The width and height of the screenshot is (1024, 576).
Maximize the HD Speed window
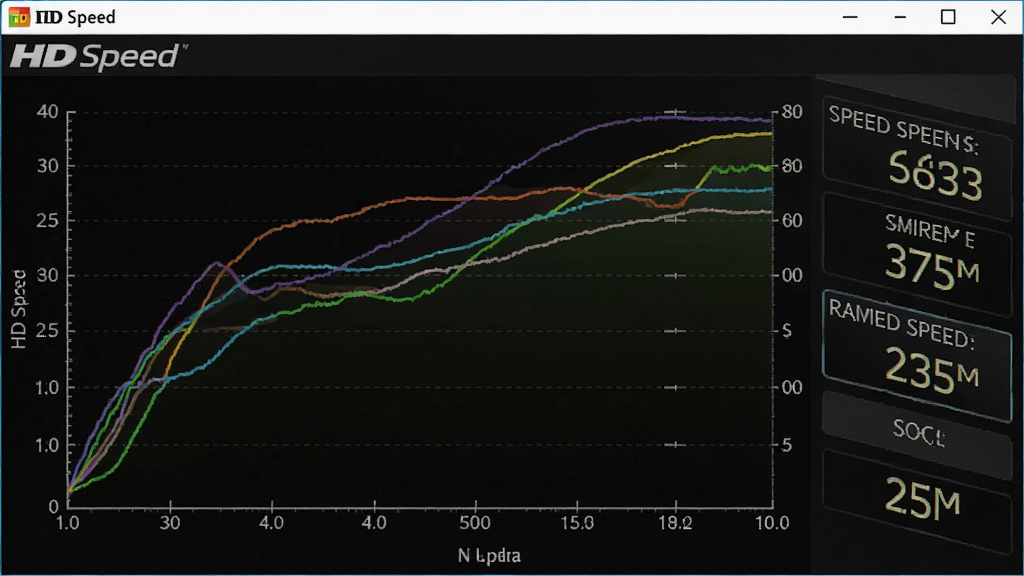(948, 17)
